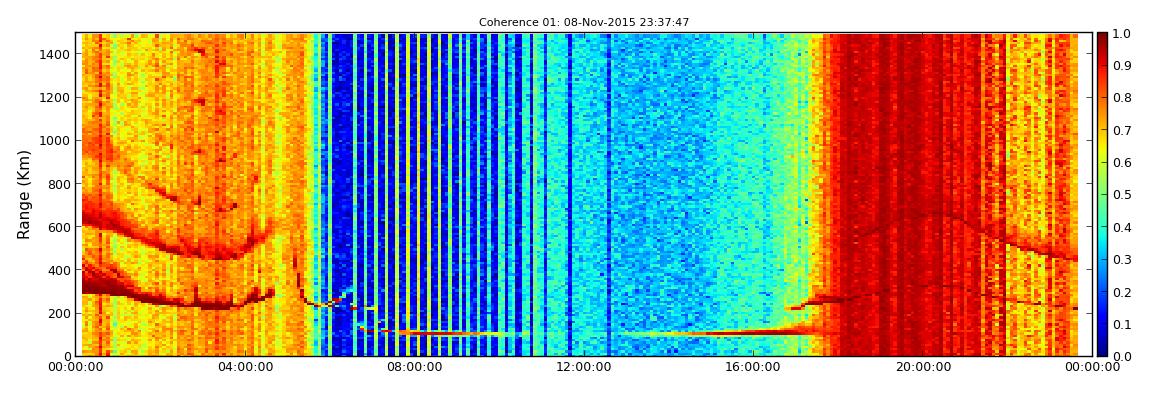Click the plot title 'Coherence 01: 08-Nov-2015 23:37:47'
1150x407 pixels.
pyautogui.click(x=584, y=23)
